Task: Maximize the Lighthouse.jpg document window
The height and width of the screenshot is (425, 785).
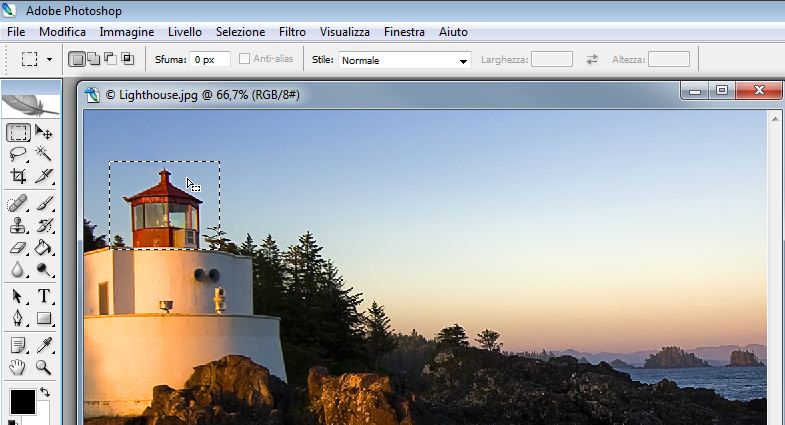Action: (722, 91)
